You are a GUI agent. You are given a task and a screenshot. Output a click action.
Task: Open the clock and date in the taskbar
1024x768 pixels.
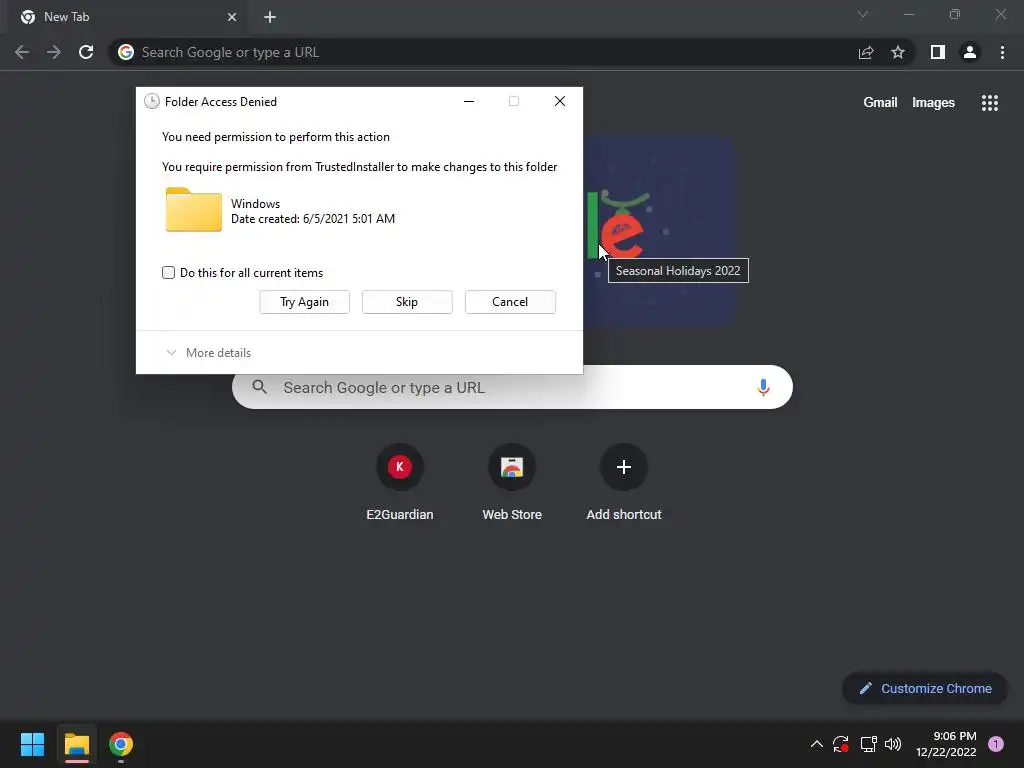[x=946, y=744]
